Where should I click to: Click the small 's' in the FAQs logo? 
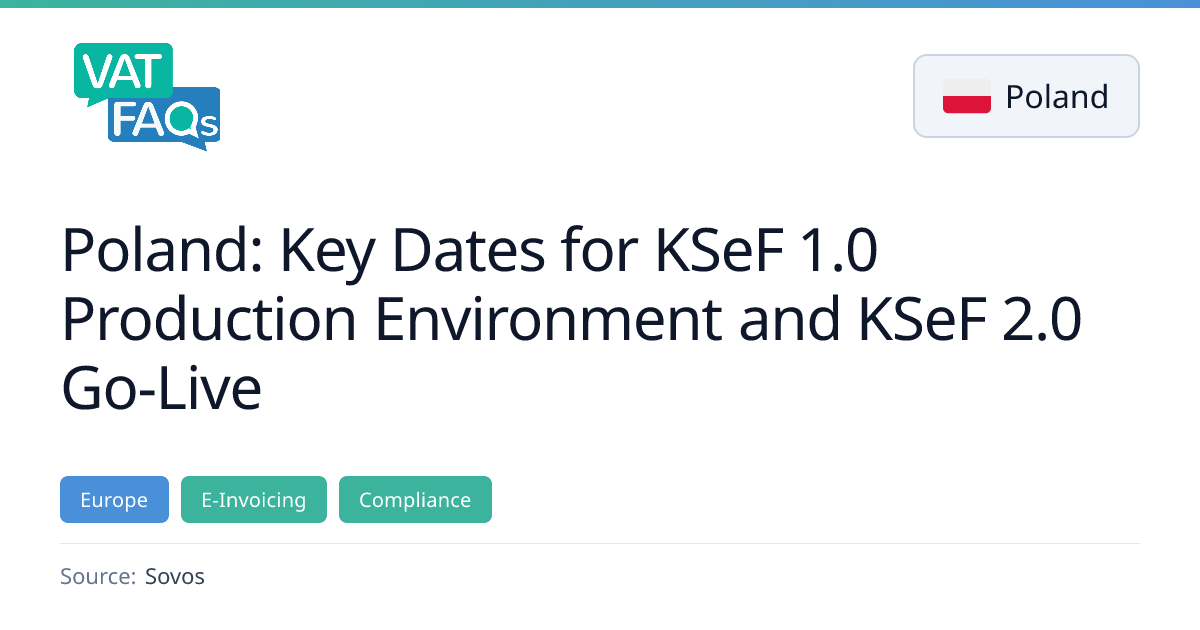pos(208,127)
